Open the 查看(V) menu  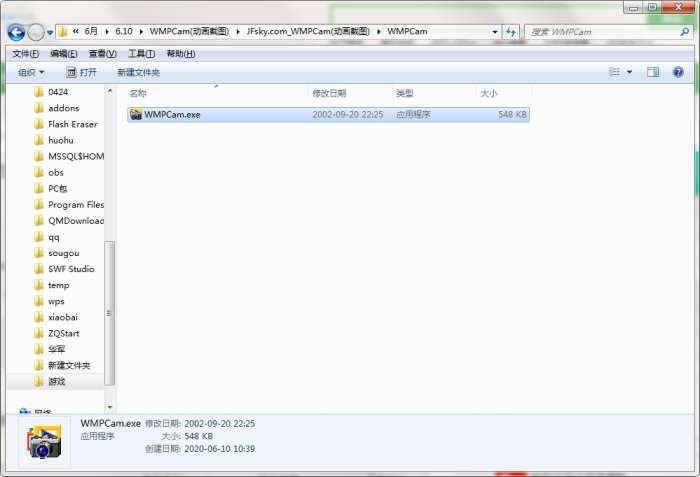tap(103, 54)
